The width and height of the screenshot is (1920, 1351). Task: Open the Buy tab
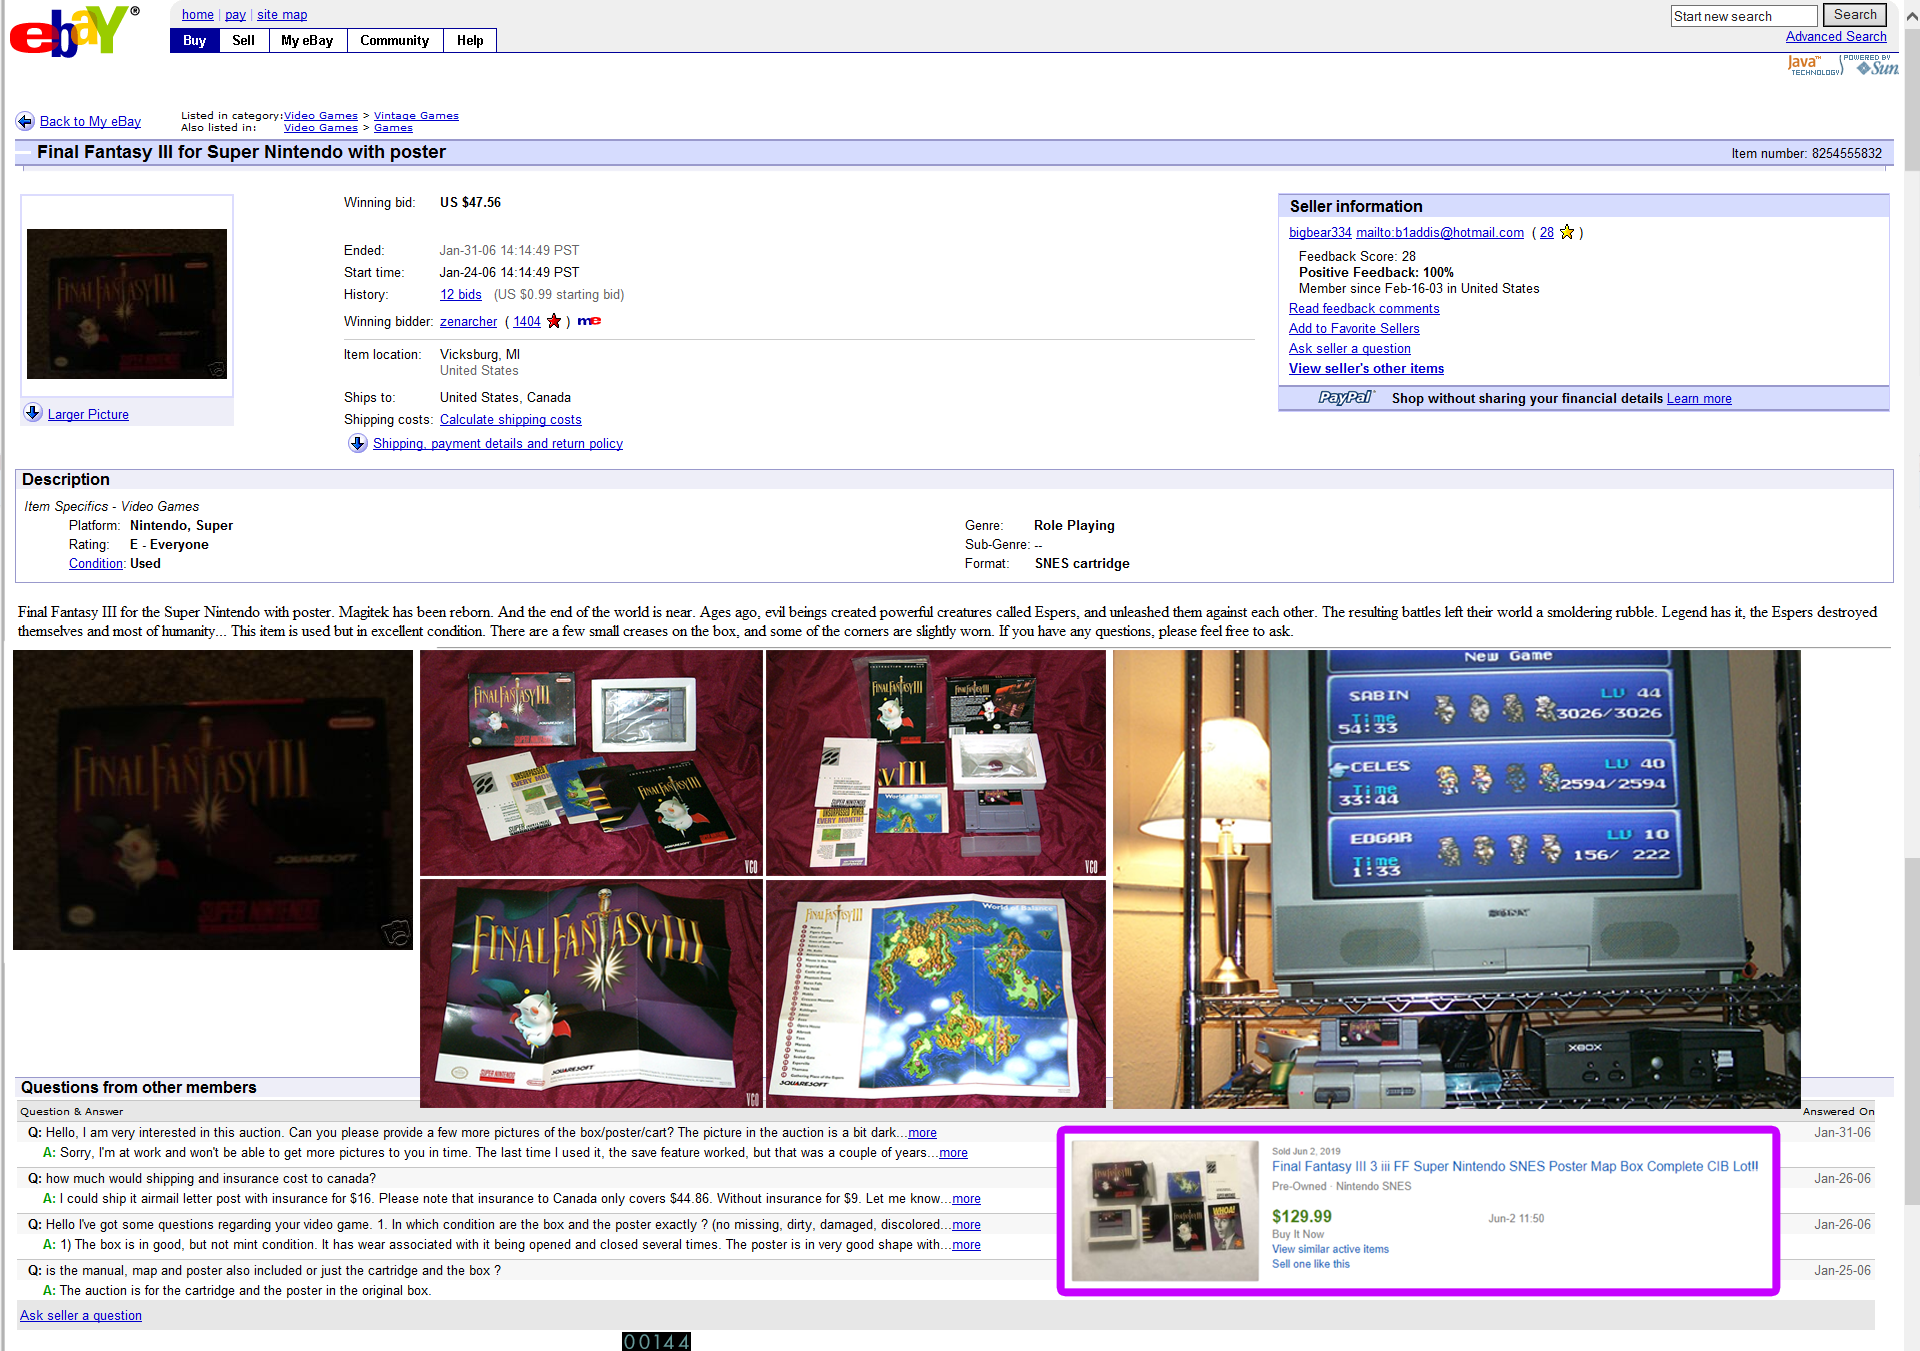click(194, 41)
